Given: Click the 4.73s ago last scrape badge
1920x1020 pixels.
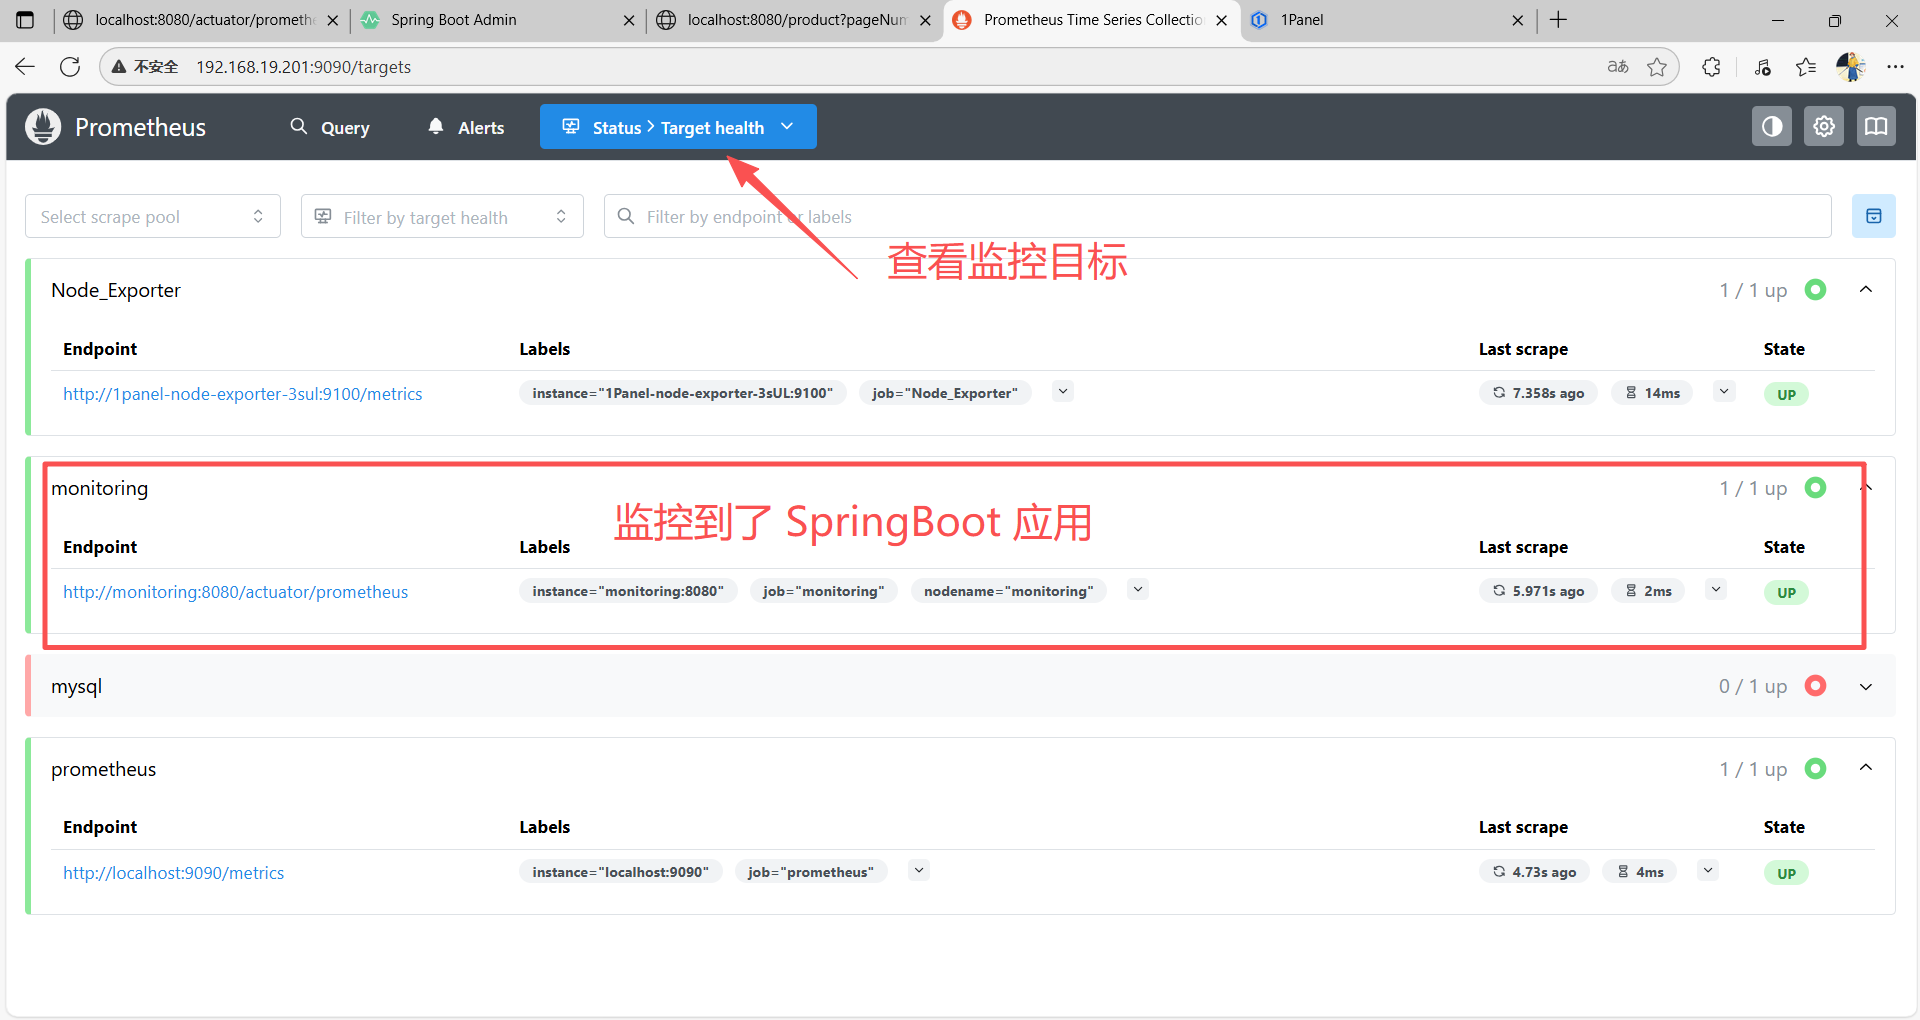Looking at the screenshot, I should (1534, 872).
